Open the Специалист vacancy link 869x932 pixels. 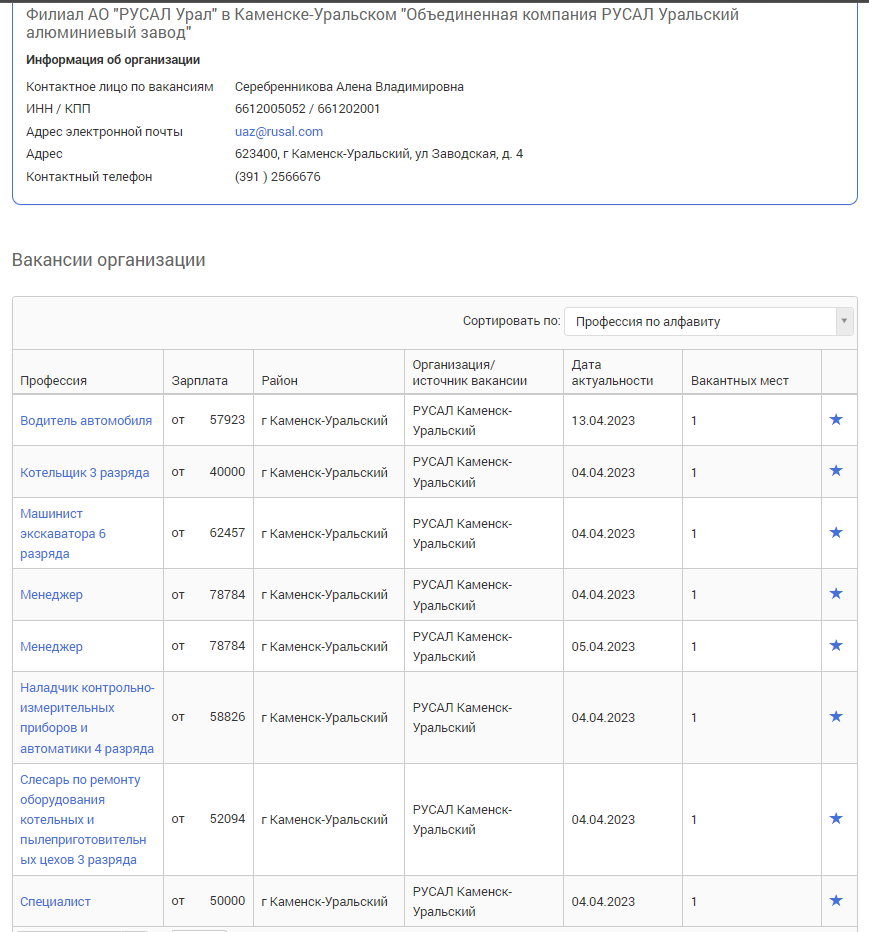pyautogui.click(x=55, y=902)
